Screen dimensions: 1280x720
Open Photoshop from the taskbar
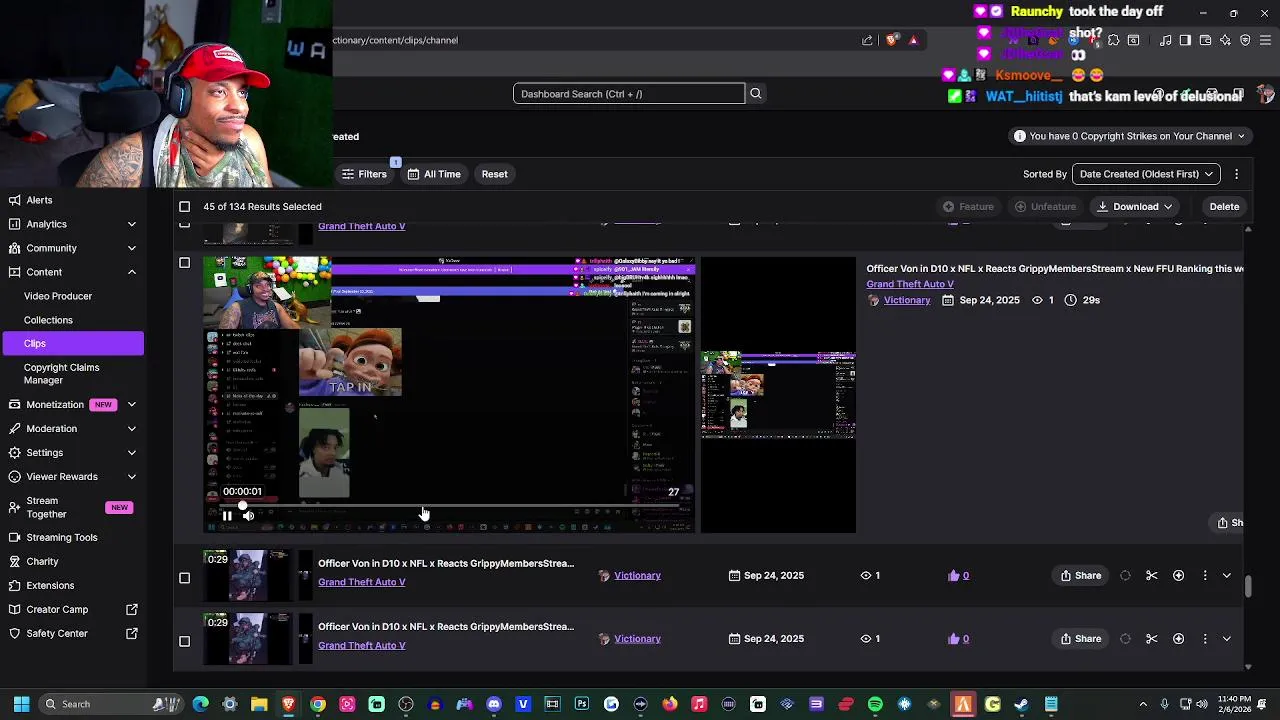pos(582,704)
